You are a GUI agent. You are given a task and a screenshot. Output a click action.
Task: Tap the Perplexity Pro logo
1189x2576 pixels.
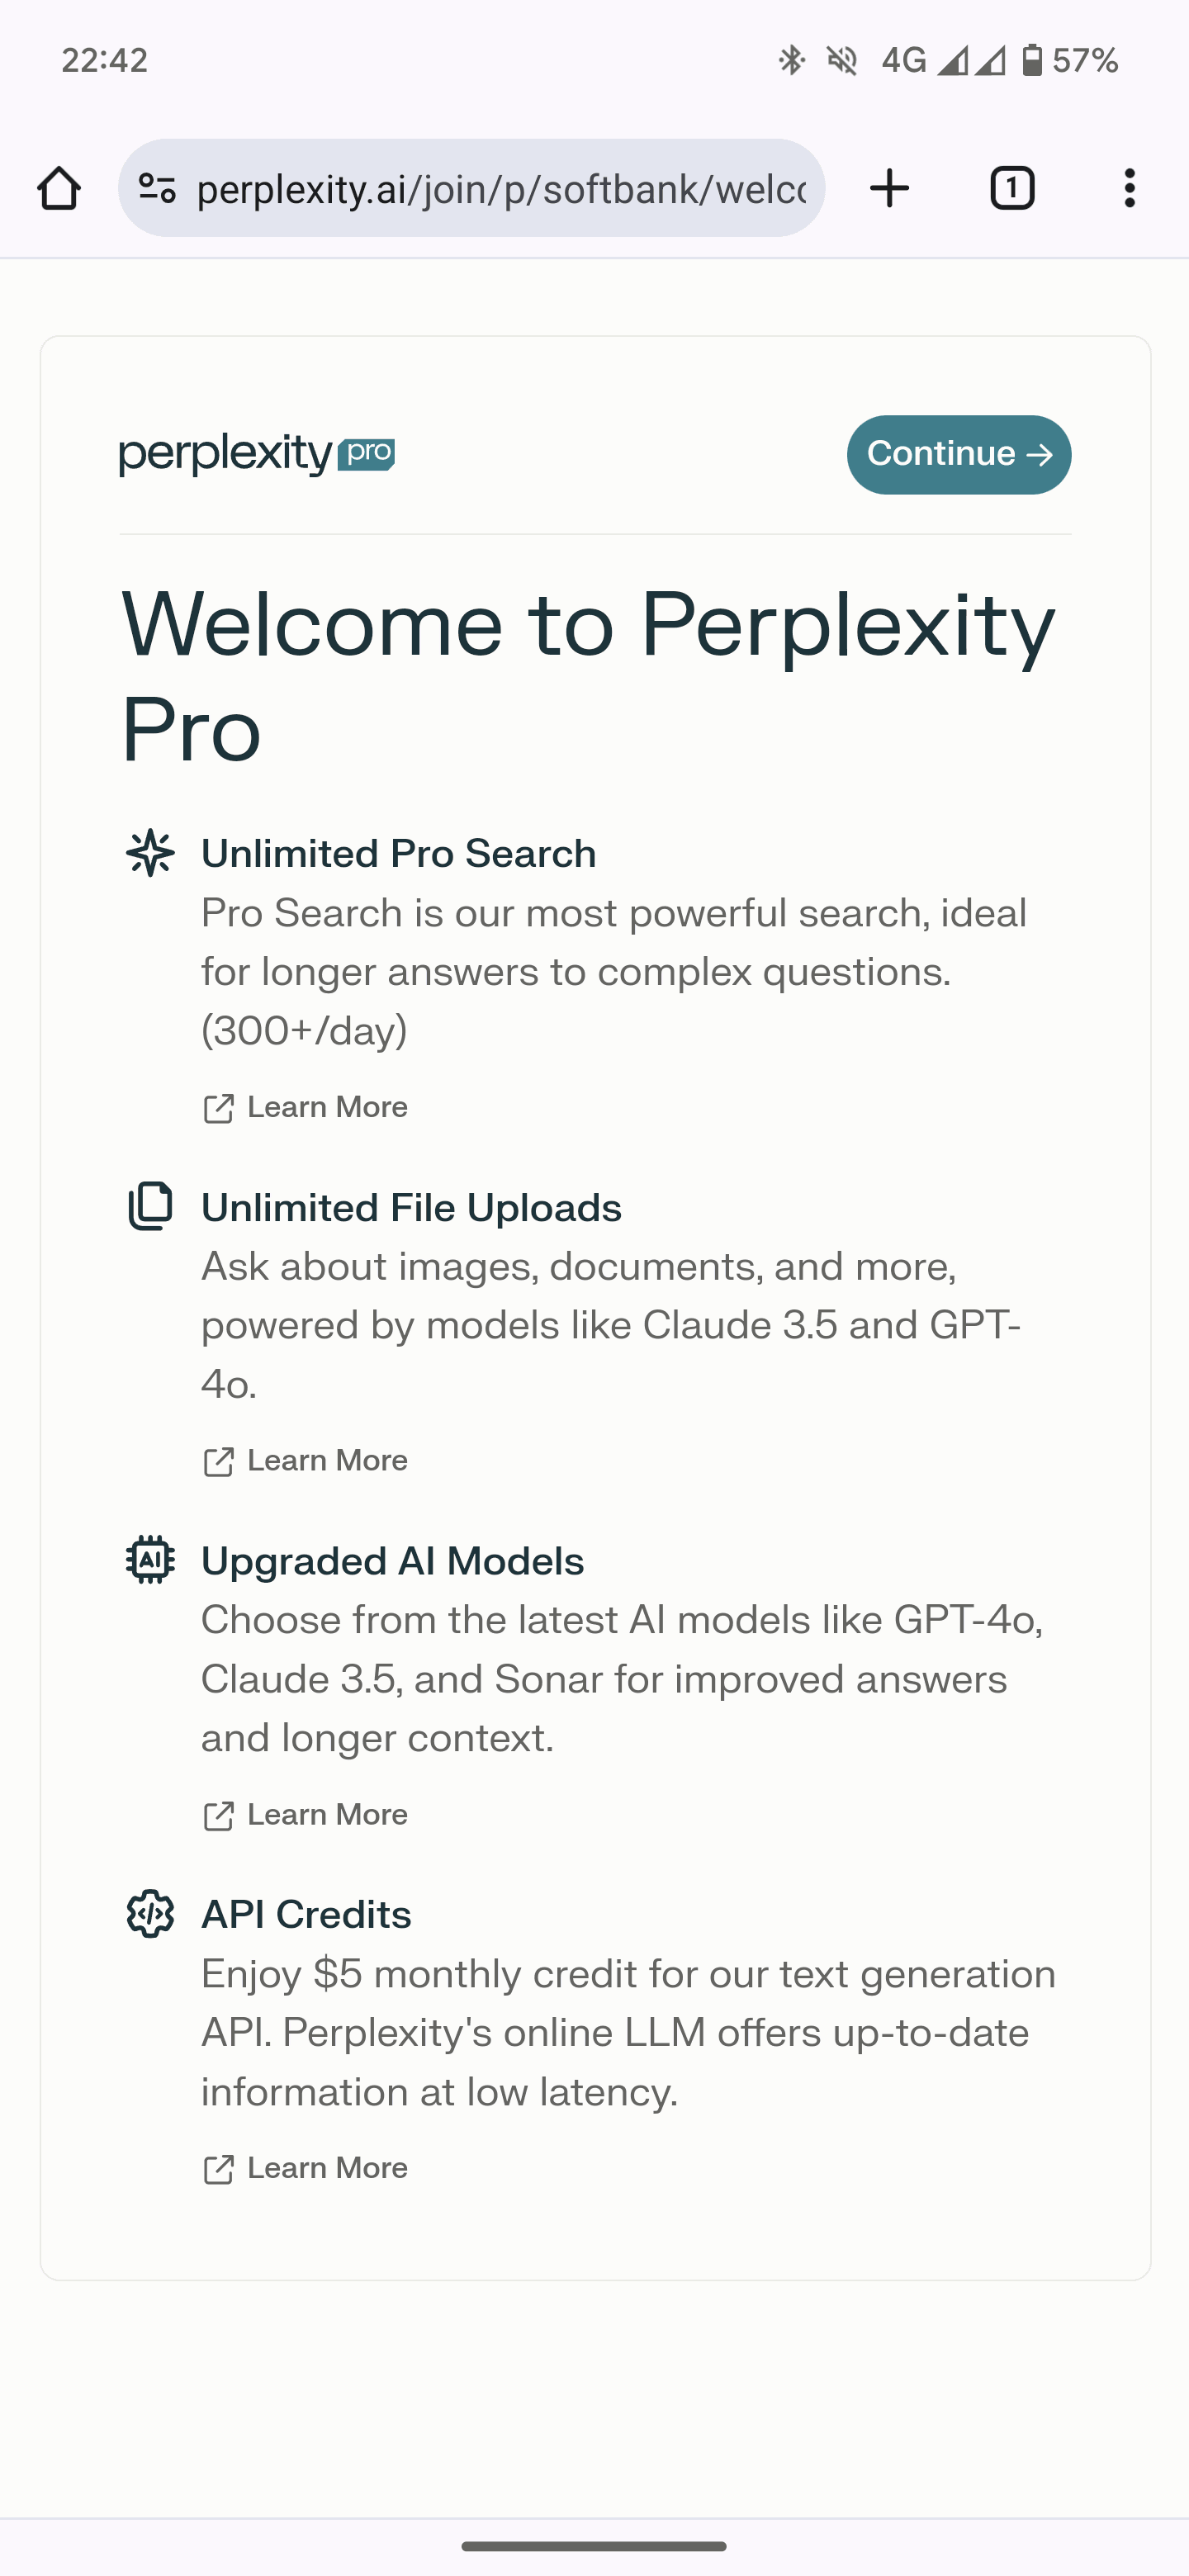click(x=257, y=455)
